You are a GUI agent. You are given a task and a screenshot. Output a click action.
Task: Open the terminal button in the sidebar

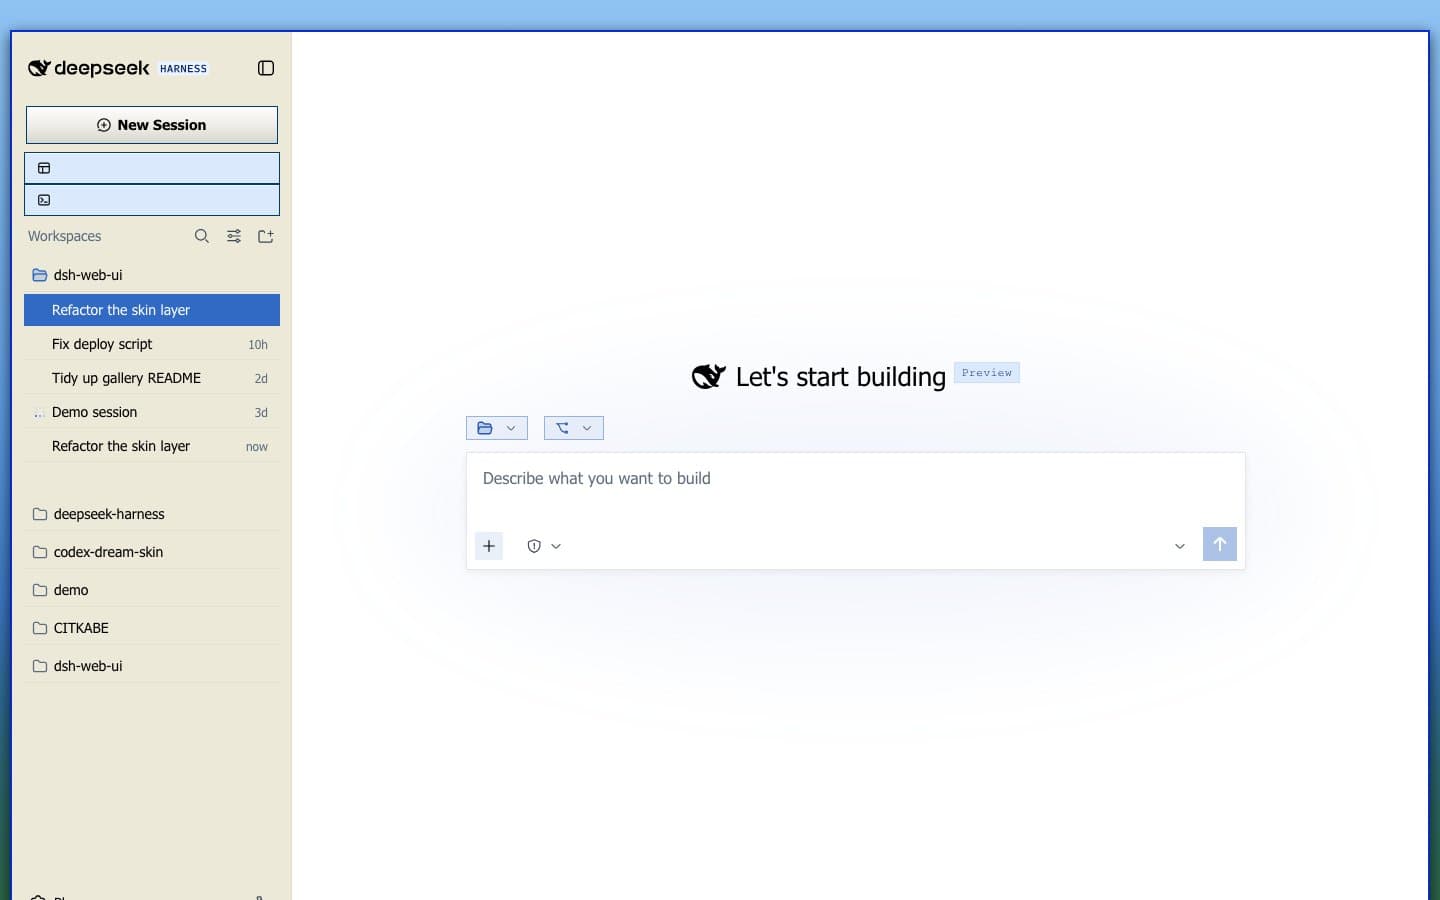tap(152, 200)
